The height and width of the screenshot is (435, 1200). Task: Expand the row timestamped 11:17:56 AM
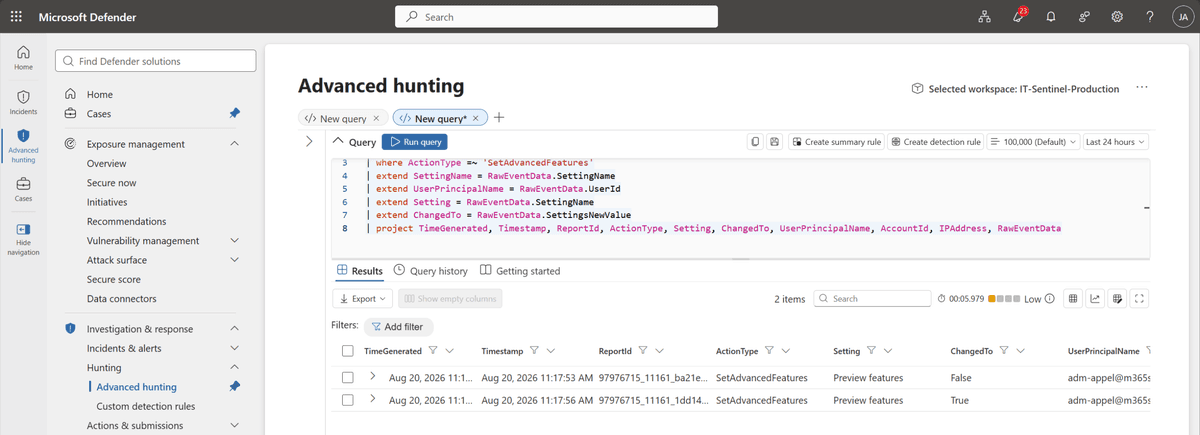(372, 400)
